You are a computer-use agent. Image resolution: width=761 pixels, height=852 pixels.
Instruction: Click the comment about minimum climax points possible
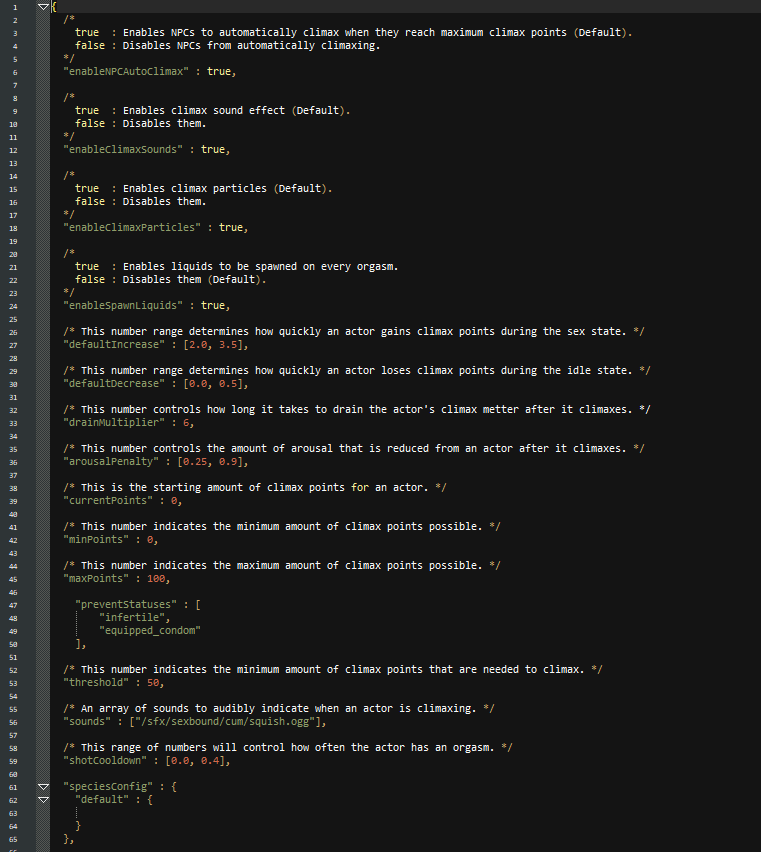point(282,527)
